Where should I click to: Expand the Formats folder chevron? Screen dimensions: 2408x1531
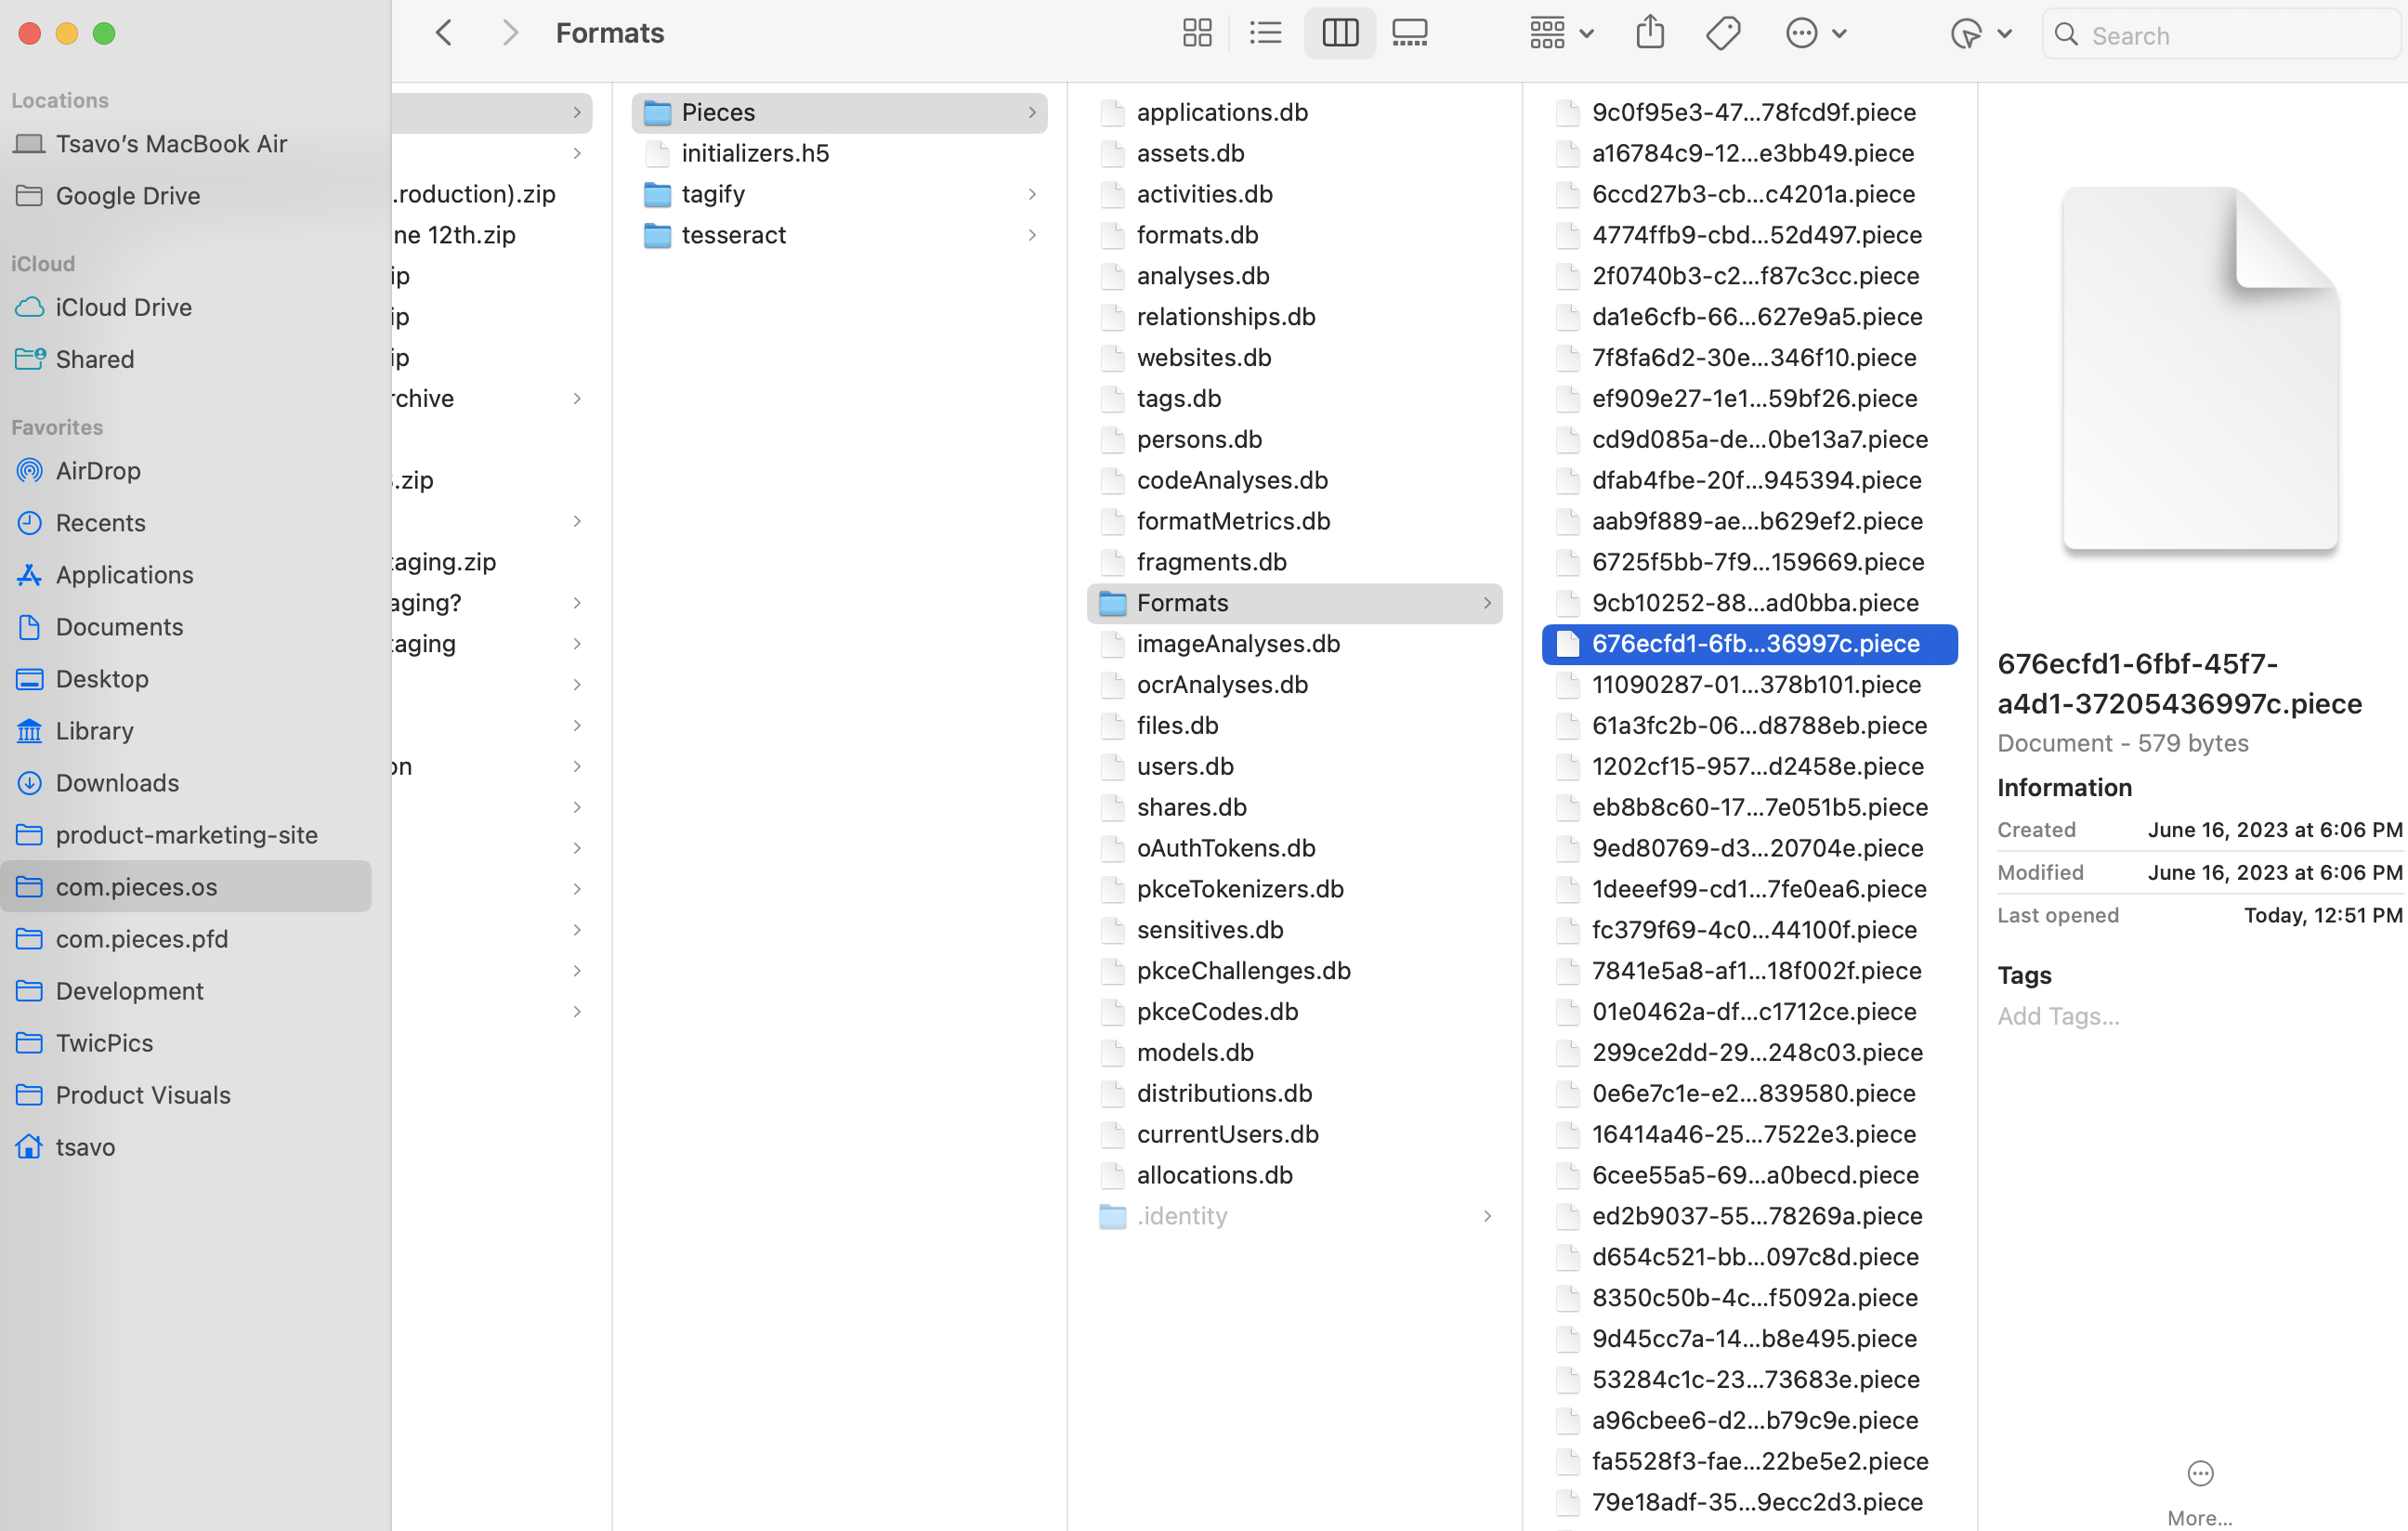1487,603
